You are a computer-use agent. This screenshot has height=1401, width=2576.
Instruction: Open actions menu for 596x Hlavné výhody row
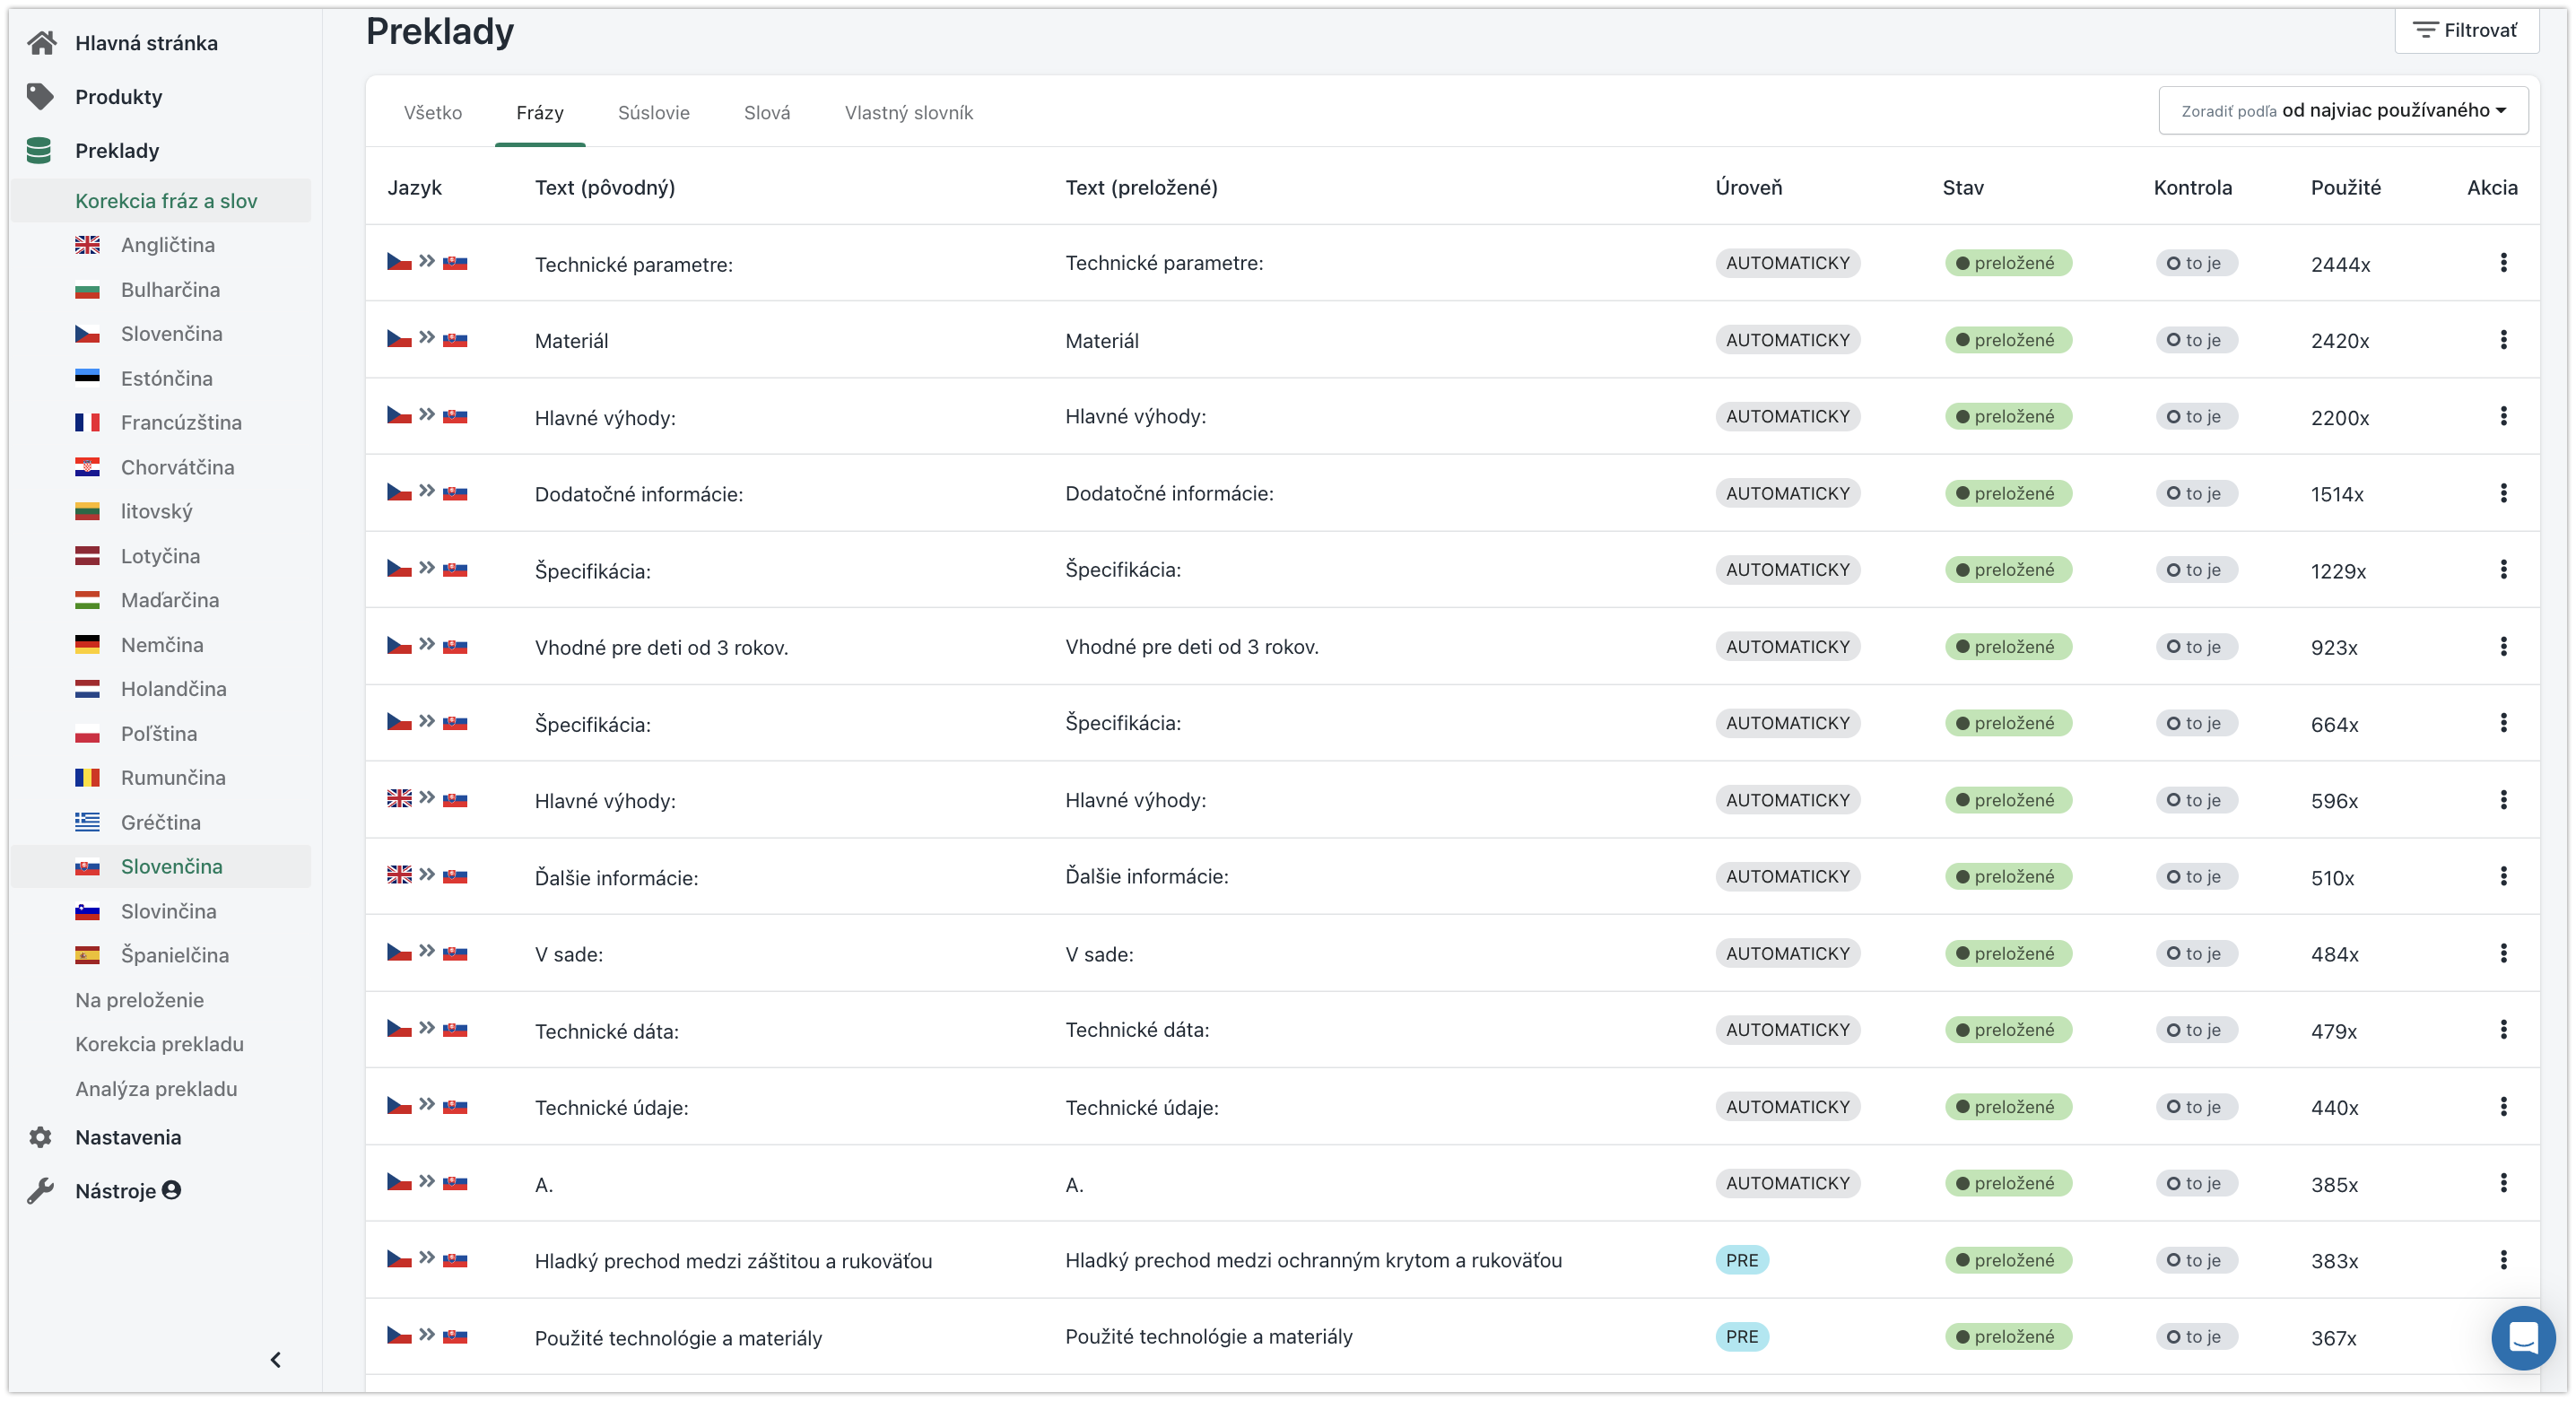coord(2503,799)
